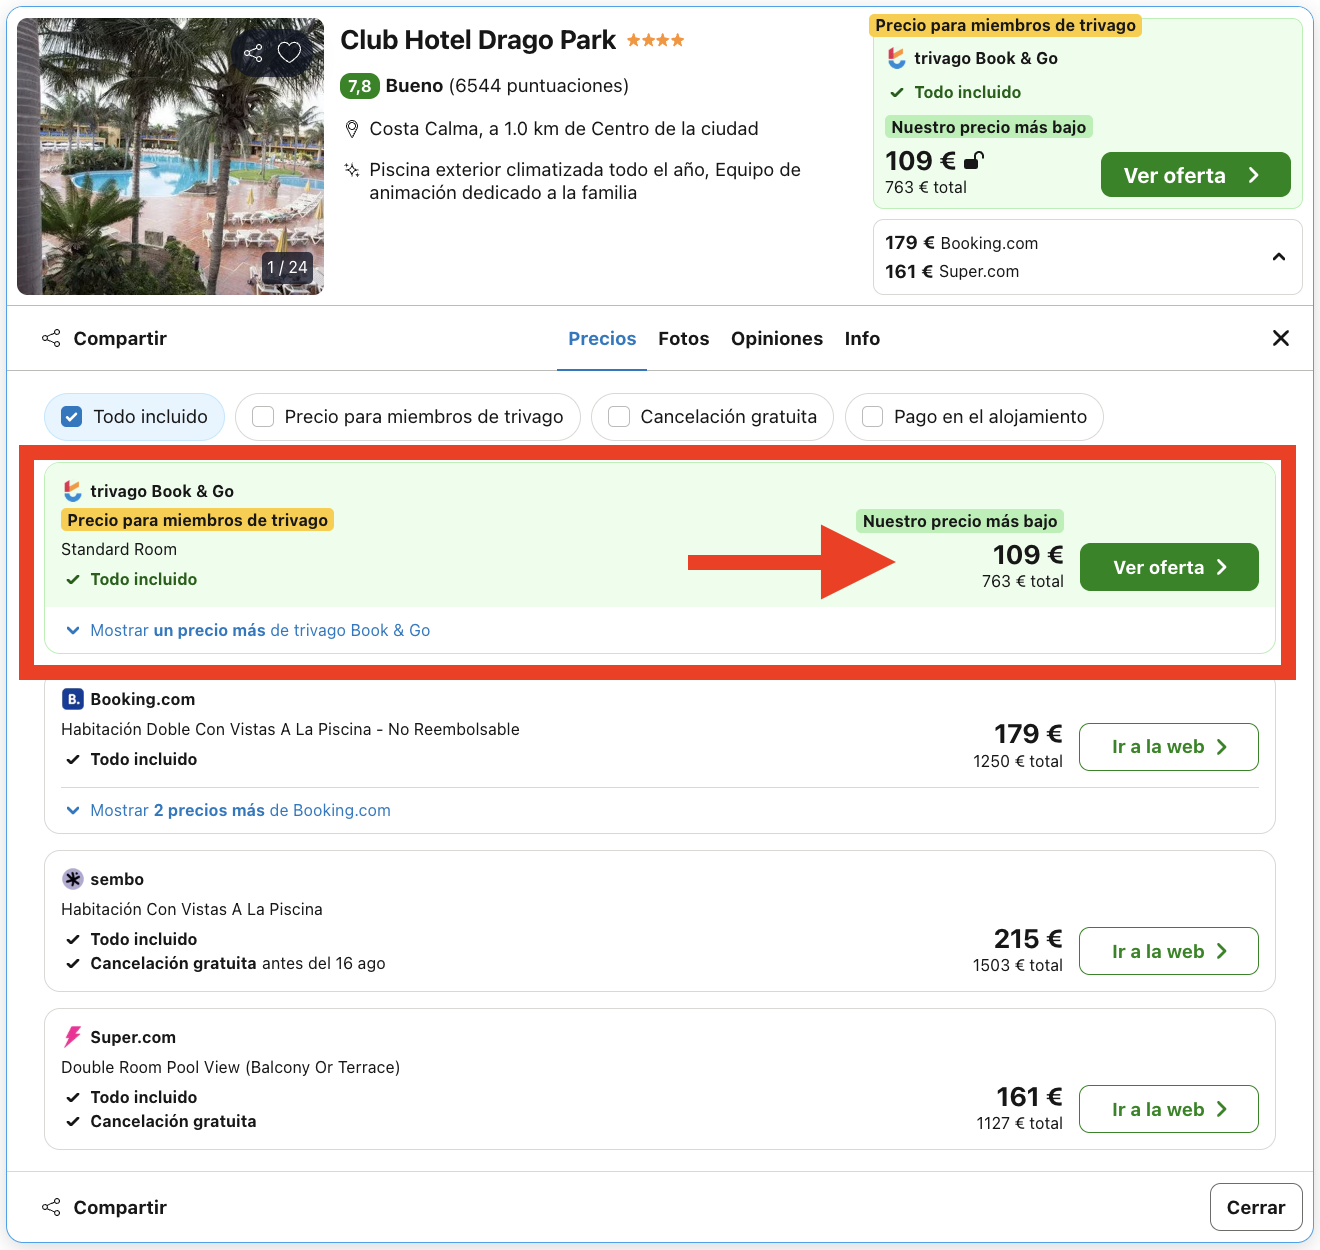Click the 179 € Booking.com summary price
The height and width of the screenshot is (1250, 1320).
(962, 243)
